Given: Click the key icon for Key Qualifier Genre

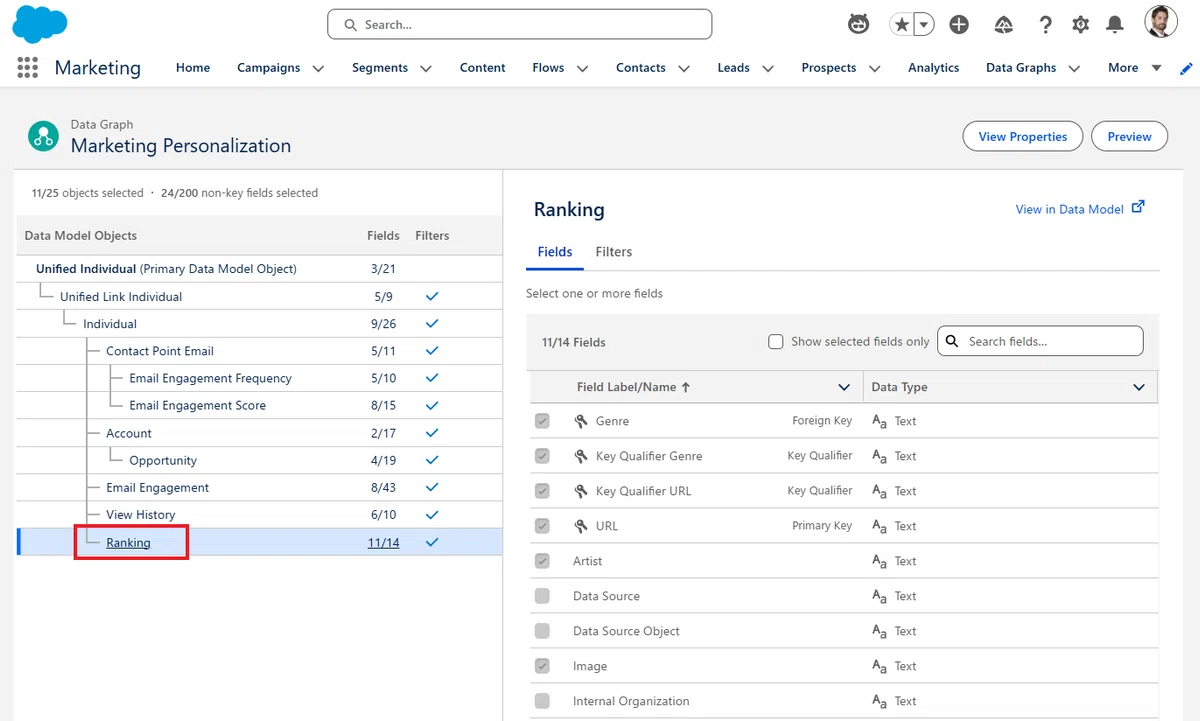Looking at the screenshot, I should (581, 456).
